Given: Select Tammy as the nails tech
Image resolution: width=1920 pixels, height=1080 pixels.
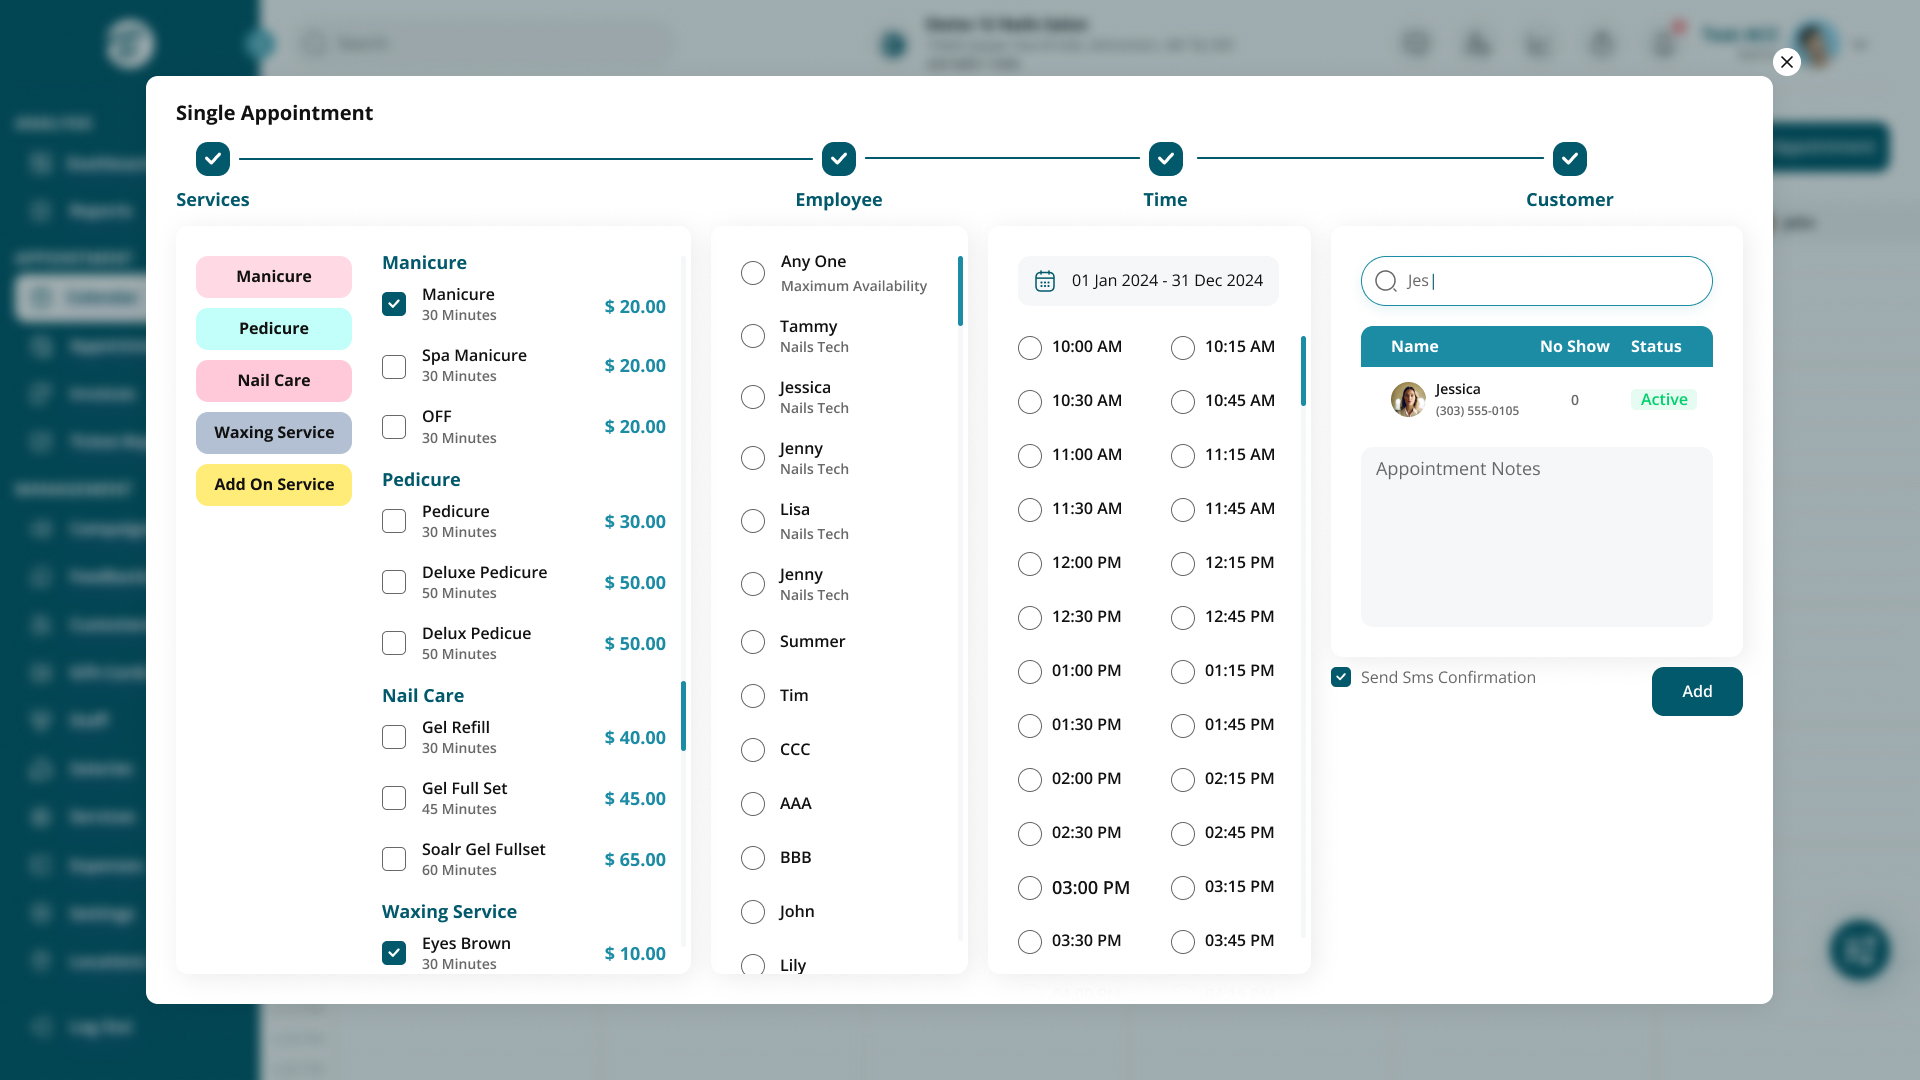Looking at the screenshot, I should [x=752, y=336].
